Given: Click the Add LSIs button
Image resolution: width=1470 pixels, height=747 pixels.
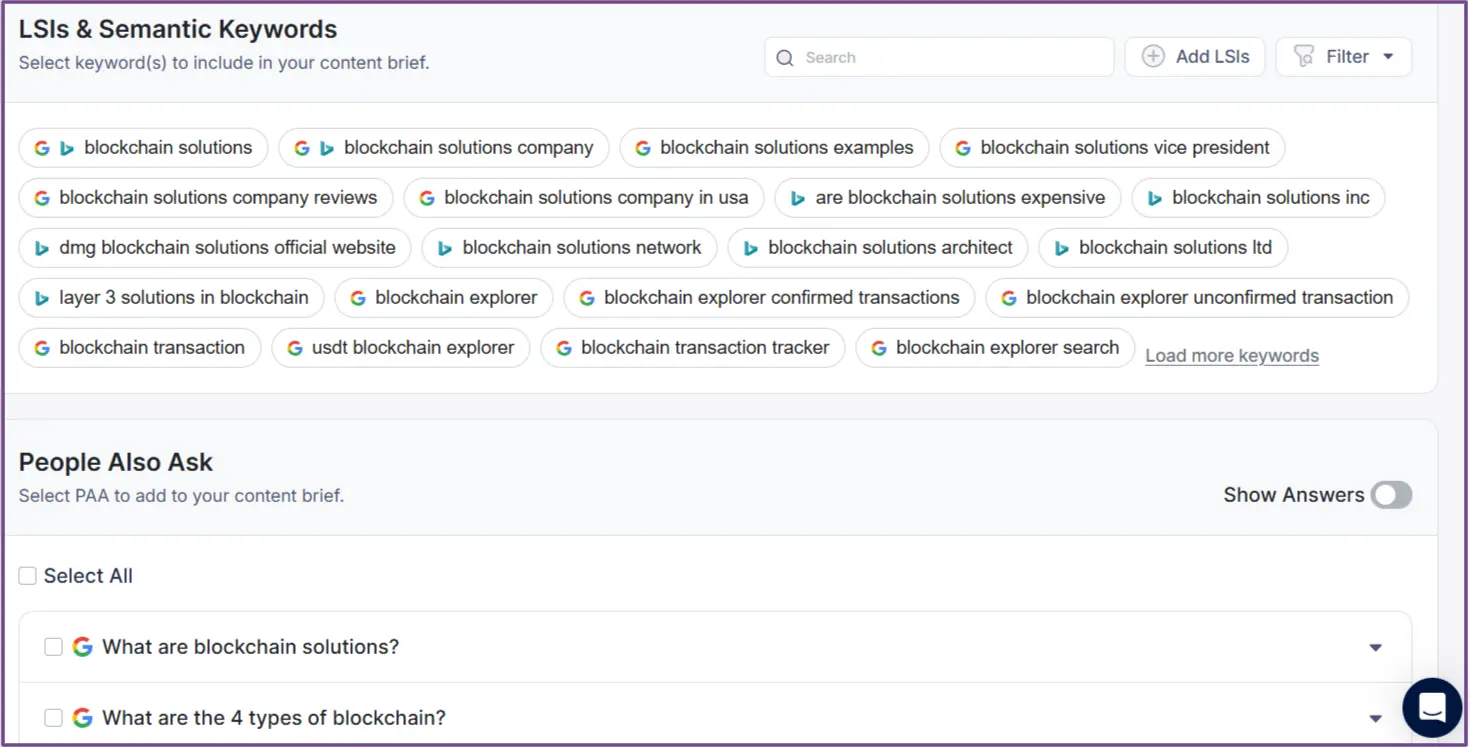Looking at the screenshot, I should [x=1195, y=57].
